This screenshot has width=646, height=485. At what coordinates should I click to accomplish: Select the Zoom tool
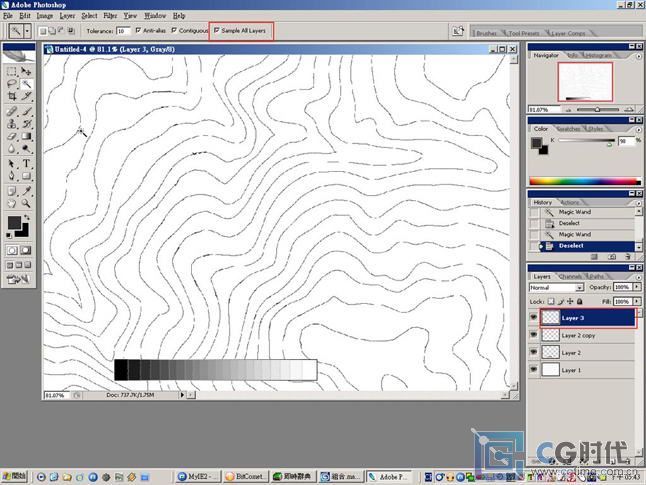tap(26, 203)
